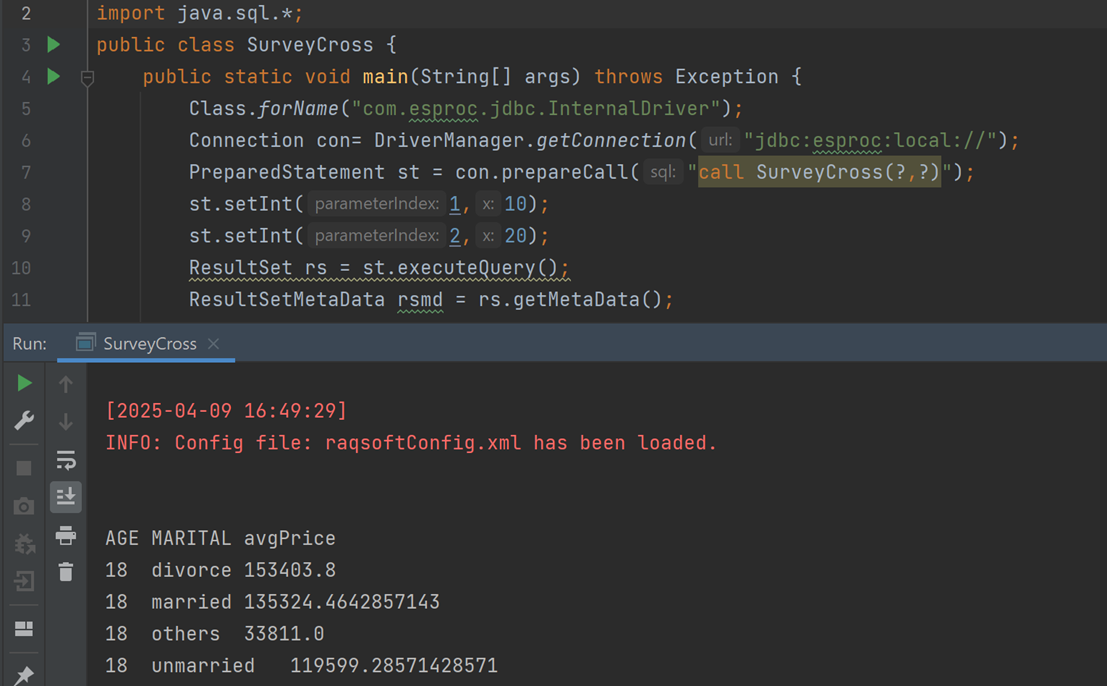
Task: Open run gutter menu for main method
Action: pos(54,77)
